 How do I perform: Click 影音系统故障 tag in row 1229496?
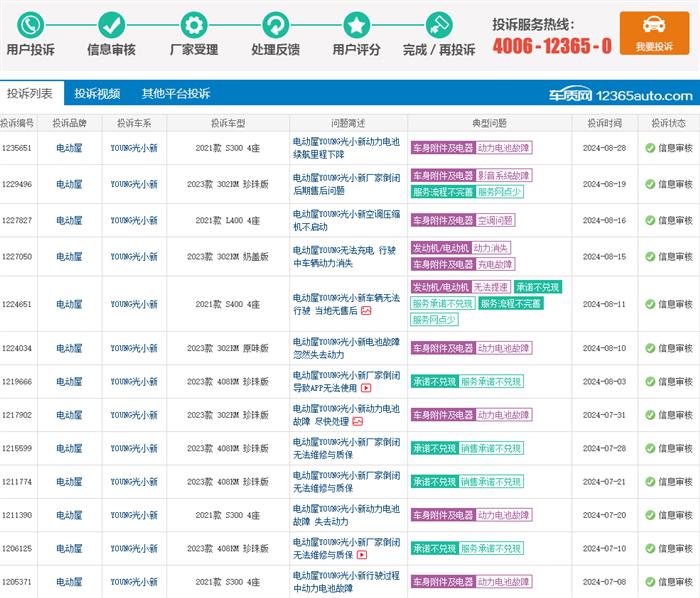[504, 175]
